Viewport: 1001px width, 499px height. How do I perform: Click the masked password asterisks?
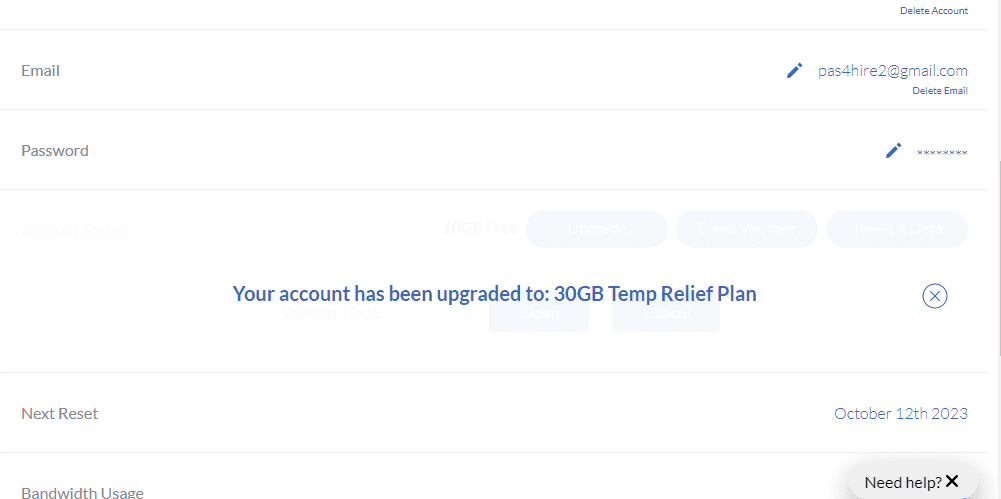click(941, 152)
